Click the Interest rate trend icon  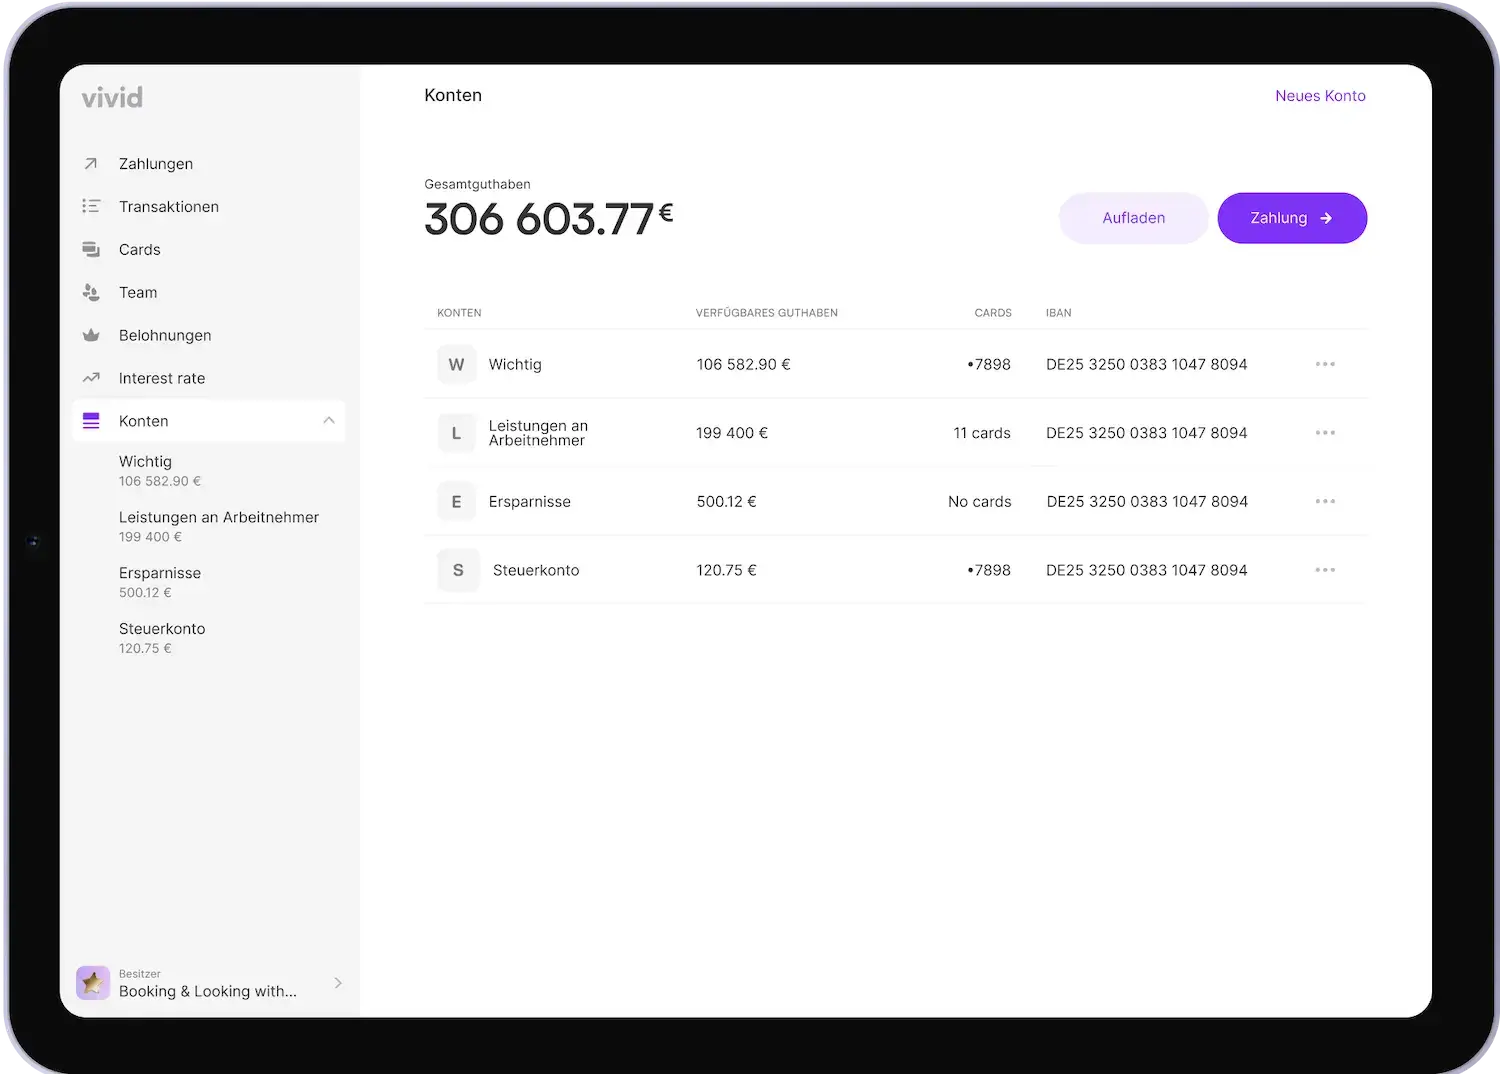[x=91, y=378]
